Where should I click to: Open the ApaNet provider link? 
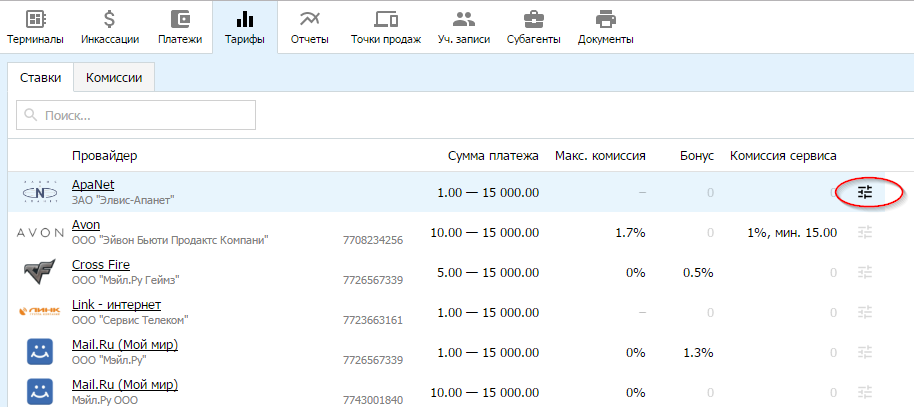[93, 185]
